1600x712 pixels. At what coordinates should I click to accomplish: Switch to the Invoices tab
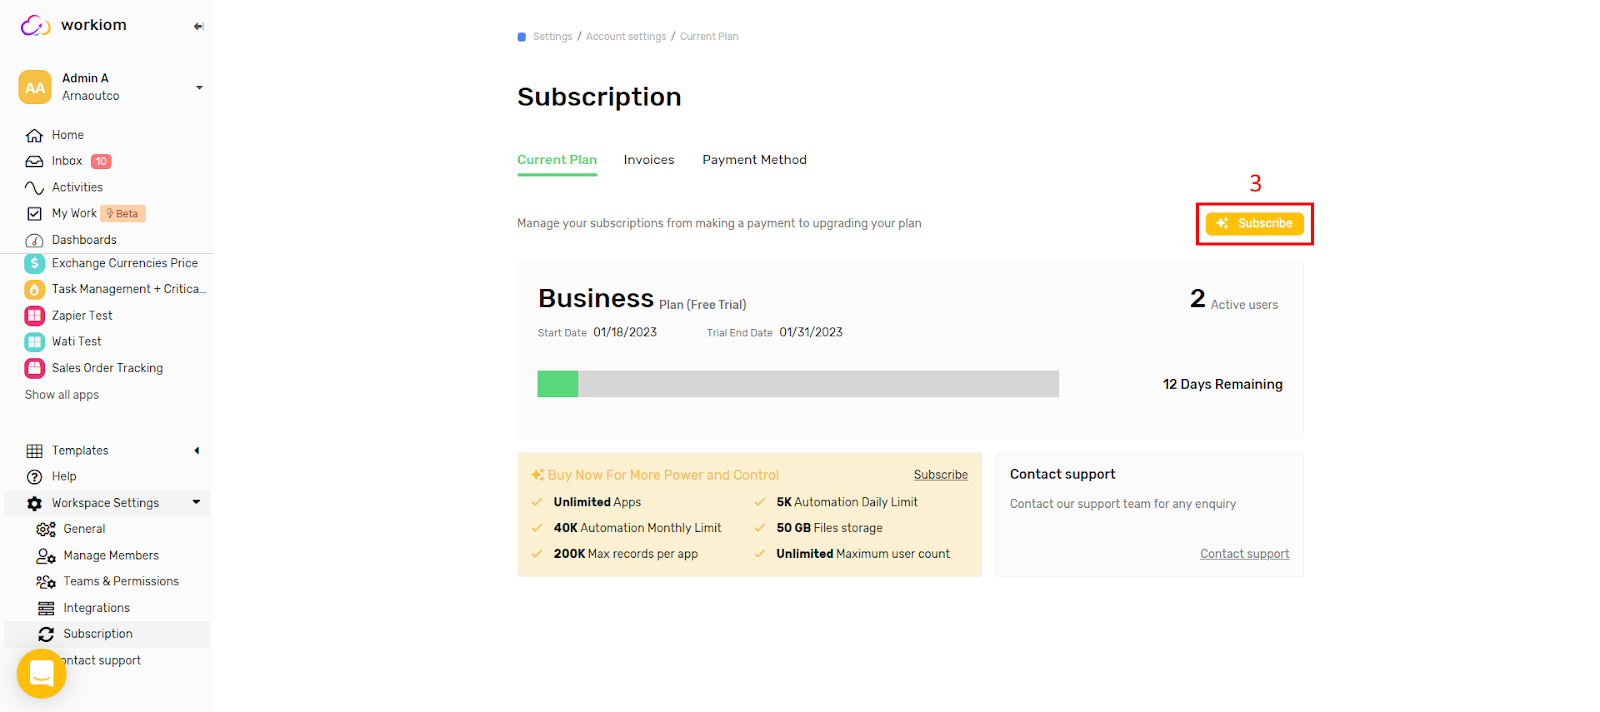click(x=648, y=159)
